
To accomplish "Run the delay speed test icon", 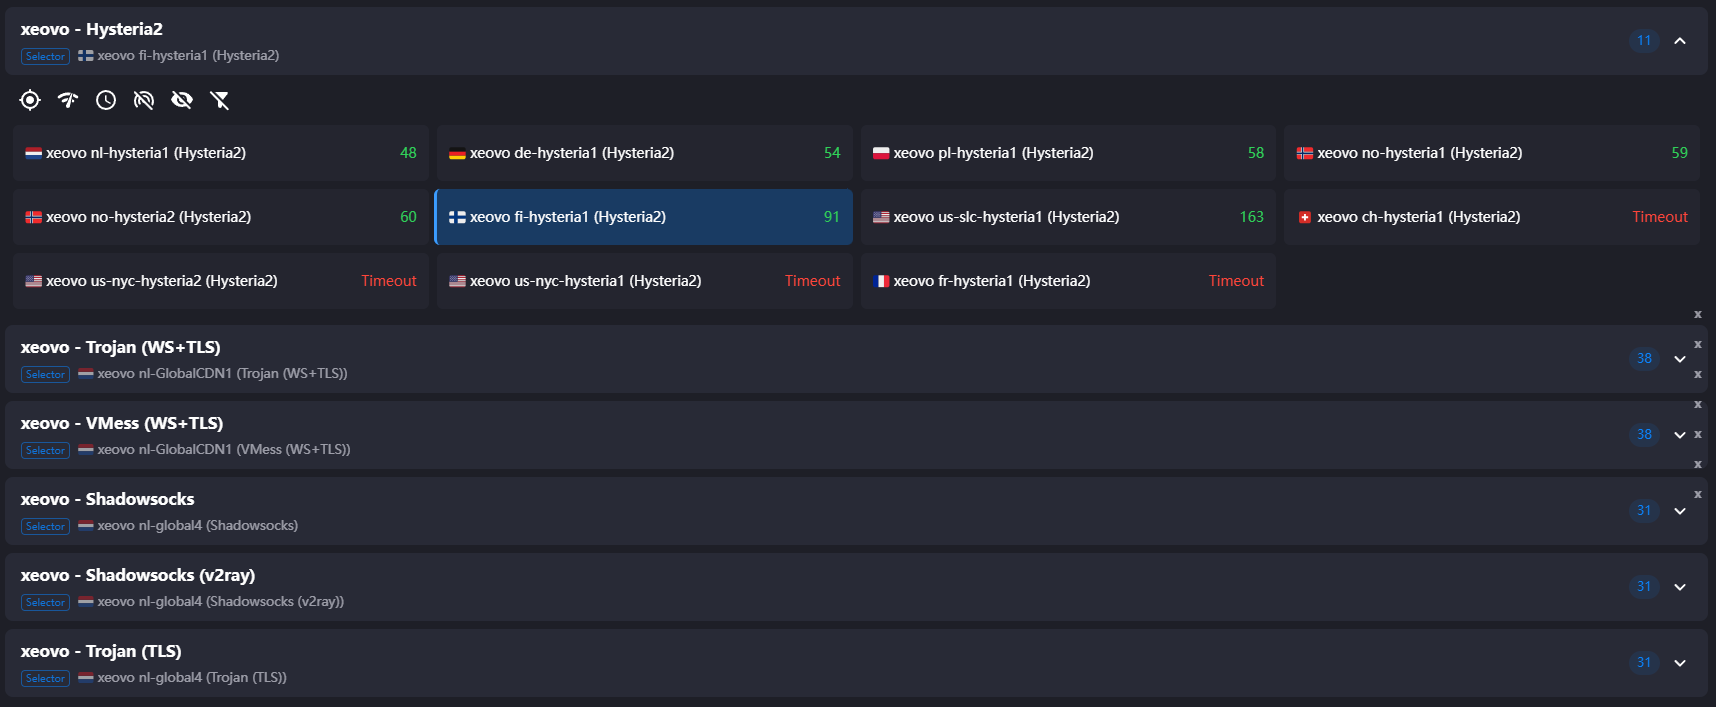I will tap(68, 100).
